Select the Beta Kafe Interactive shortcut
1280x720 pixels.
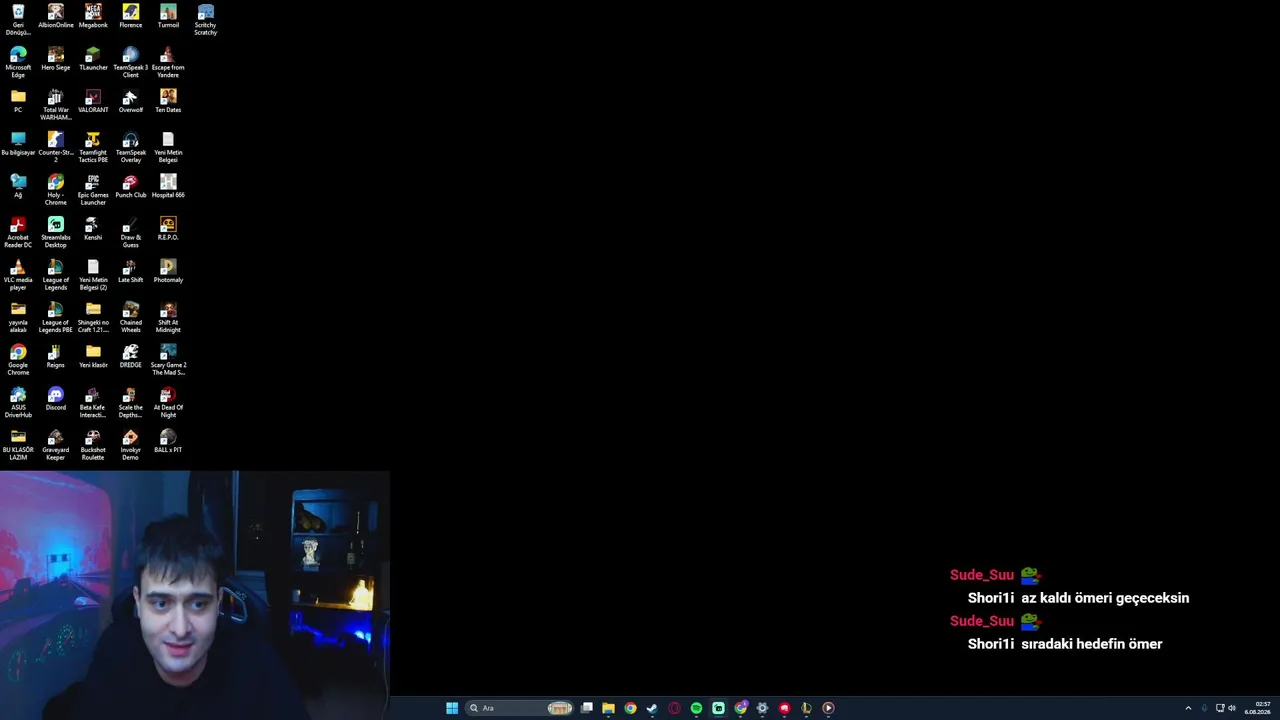point(93,401)
